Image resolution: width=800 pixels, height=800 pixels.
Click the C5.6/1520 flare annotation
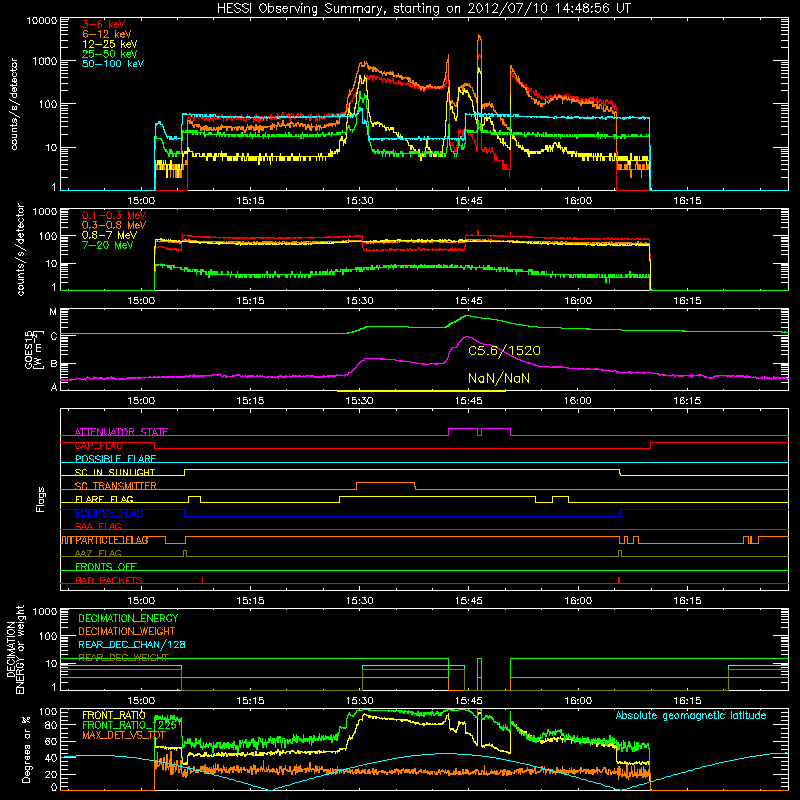(504, 351)
